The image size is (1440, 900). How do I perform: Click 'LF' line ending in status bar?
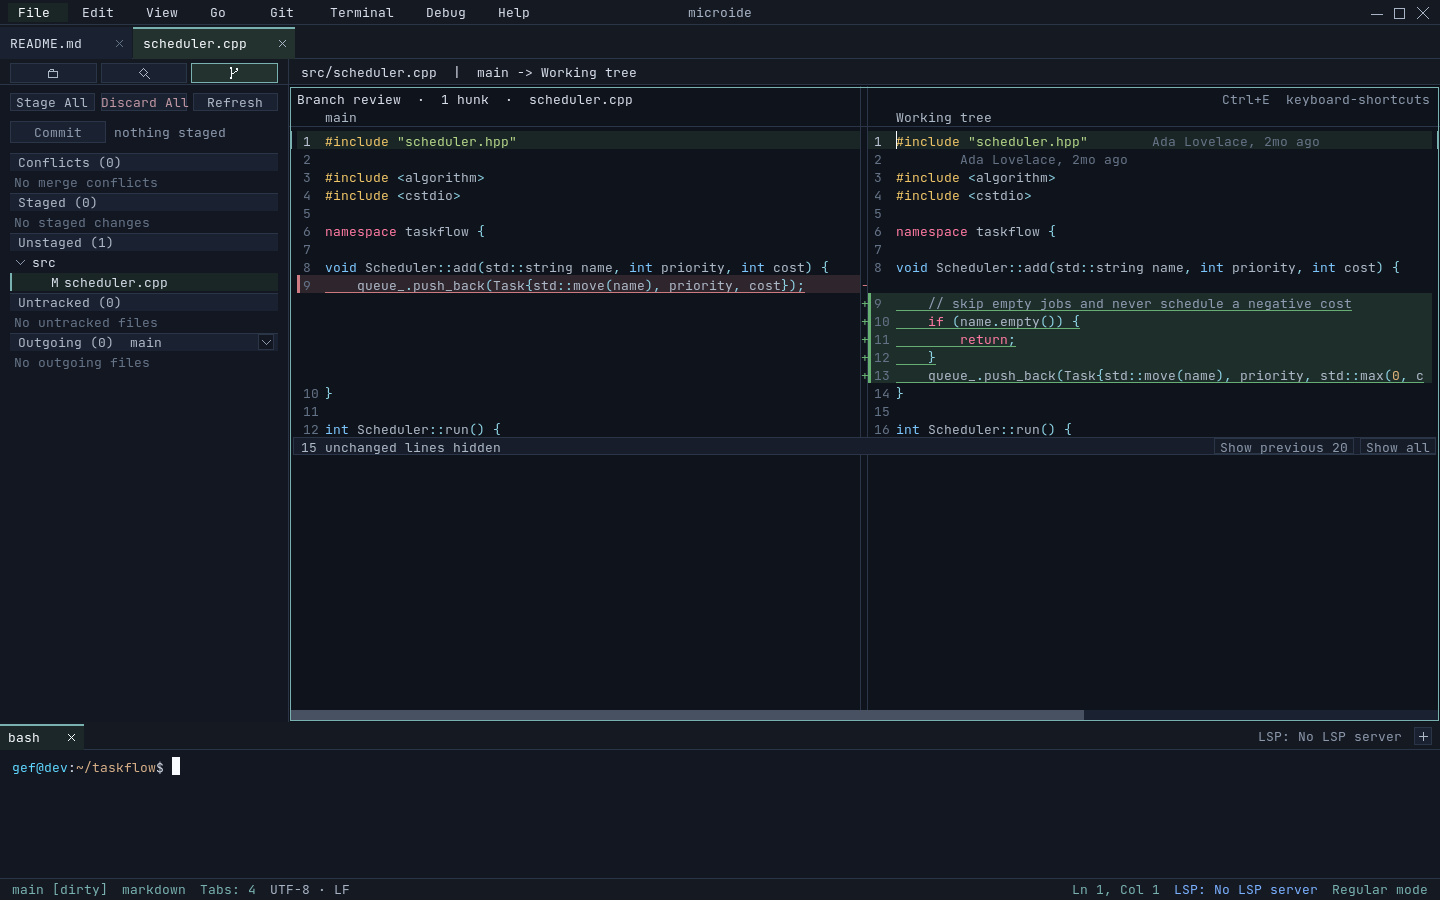[x=342, y=890]
